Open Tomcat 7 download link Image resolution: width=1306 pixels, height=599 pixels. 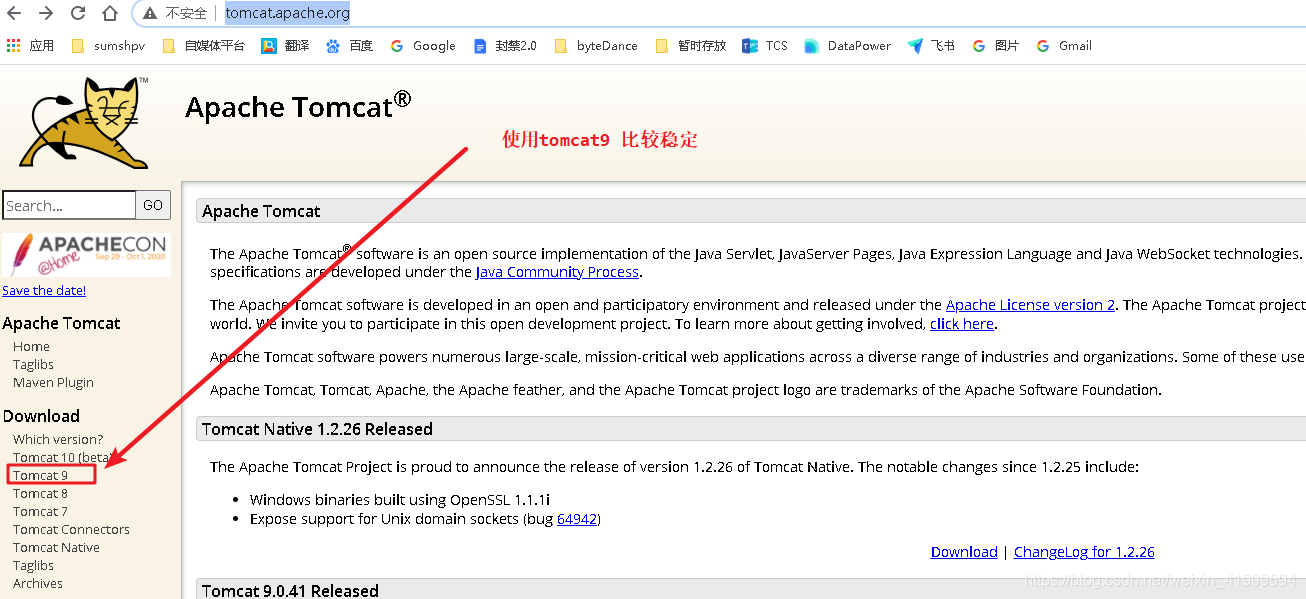(x=41, y=512)
